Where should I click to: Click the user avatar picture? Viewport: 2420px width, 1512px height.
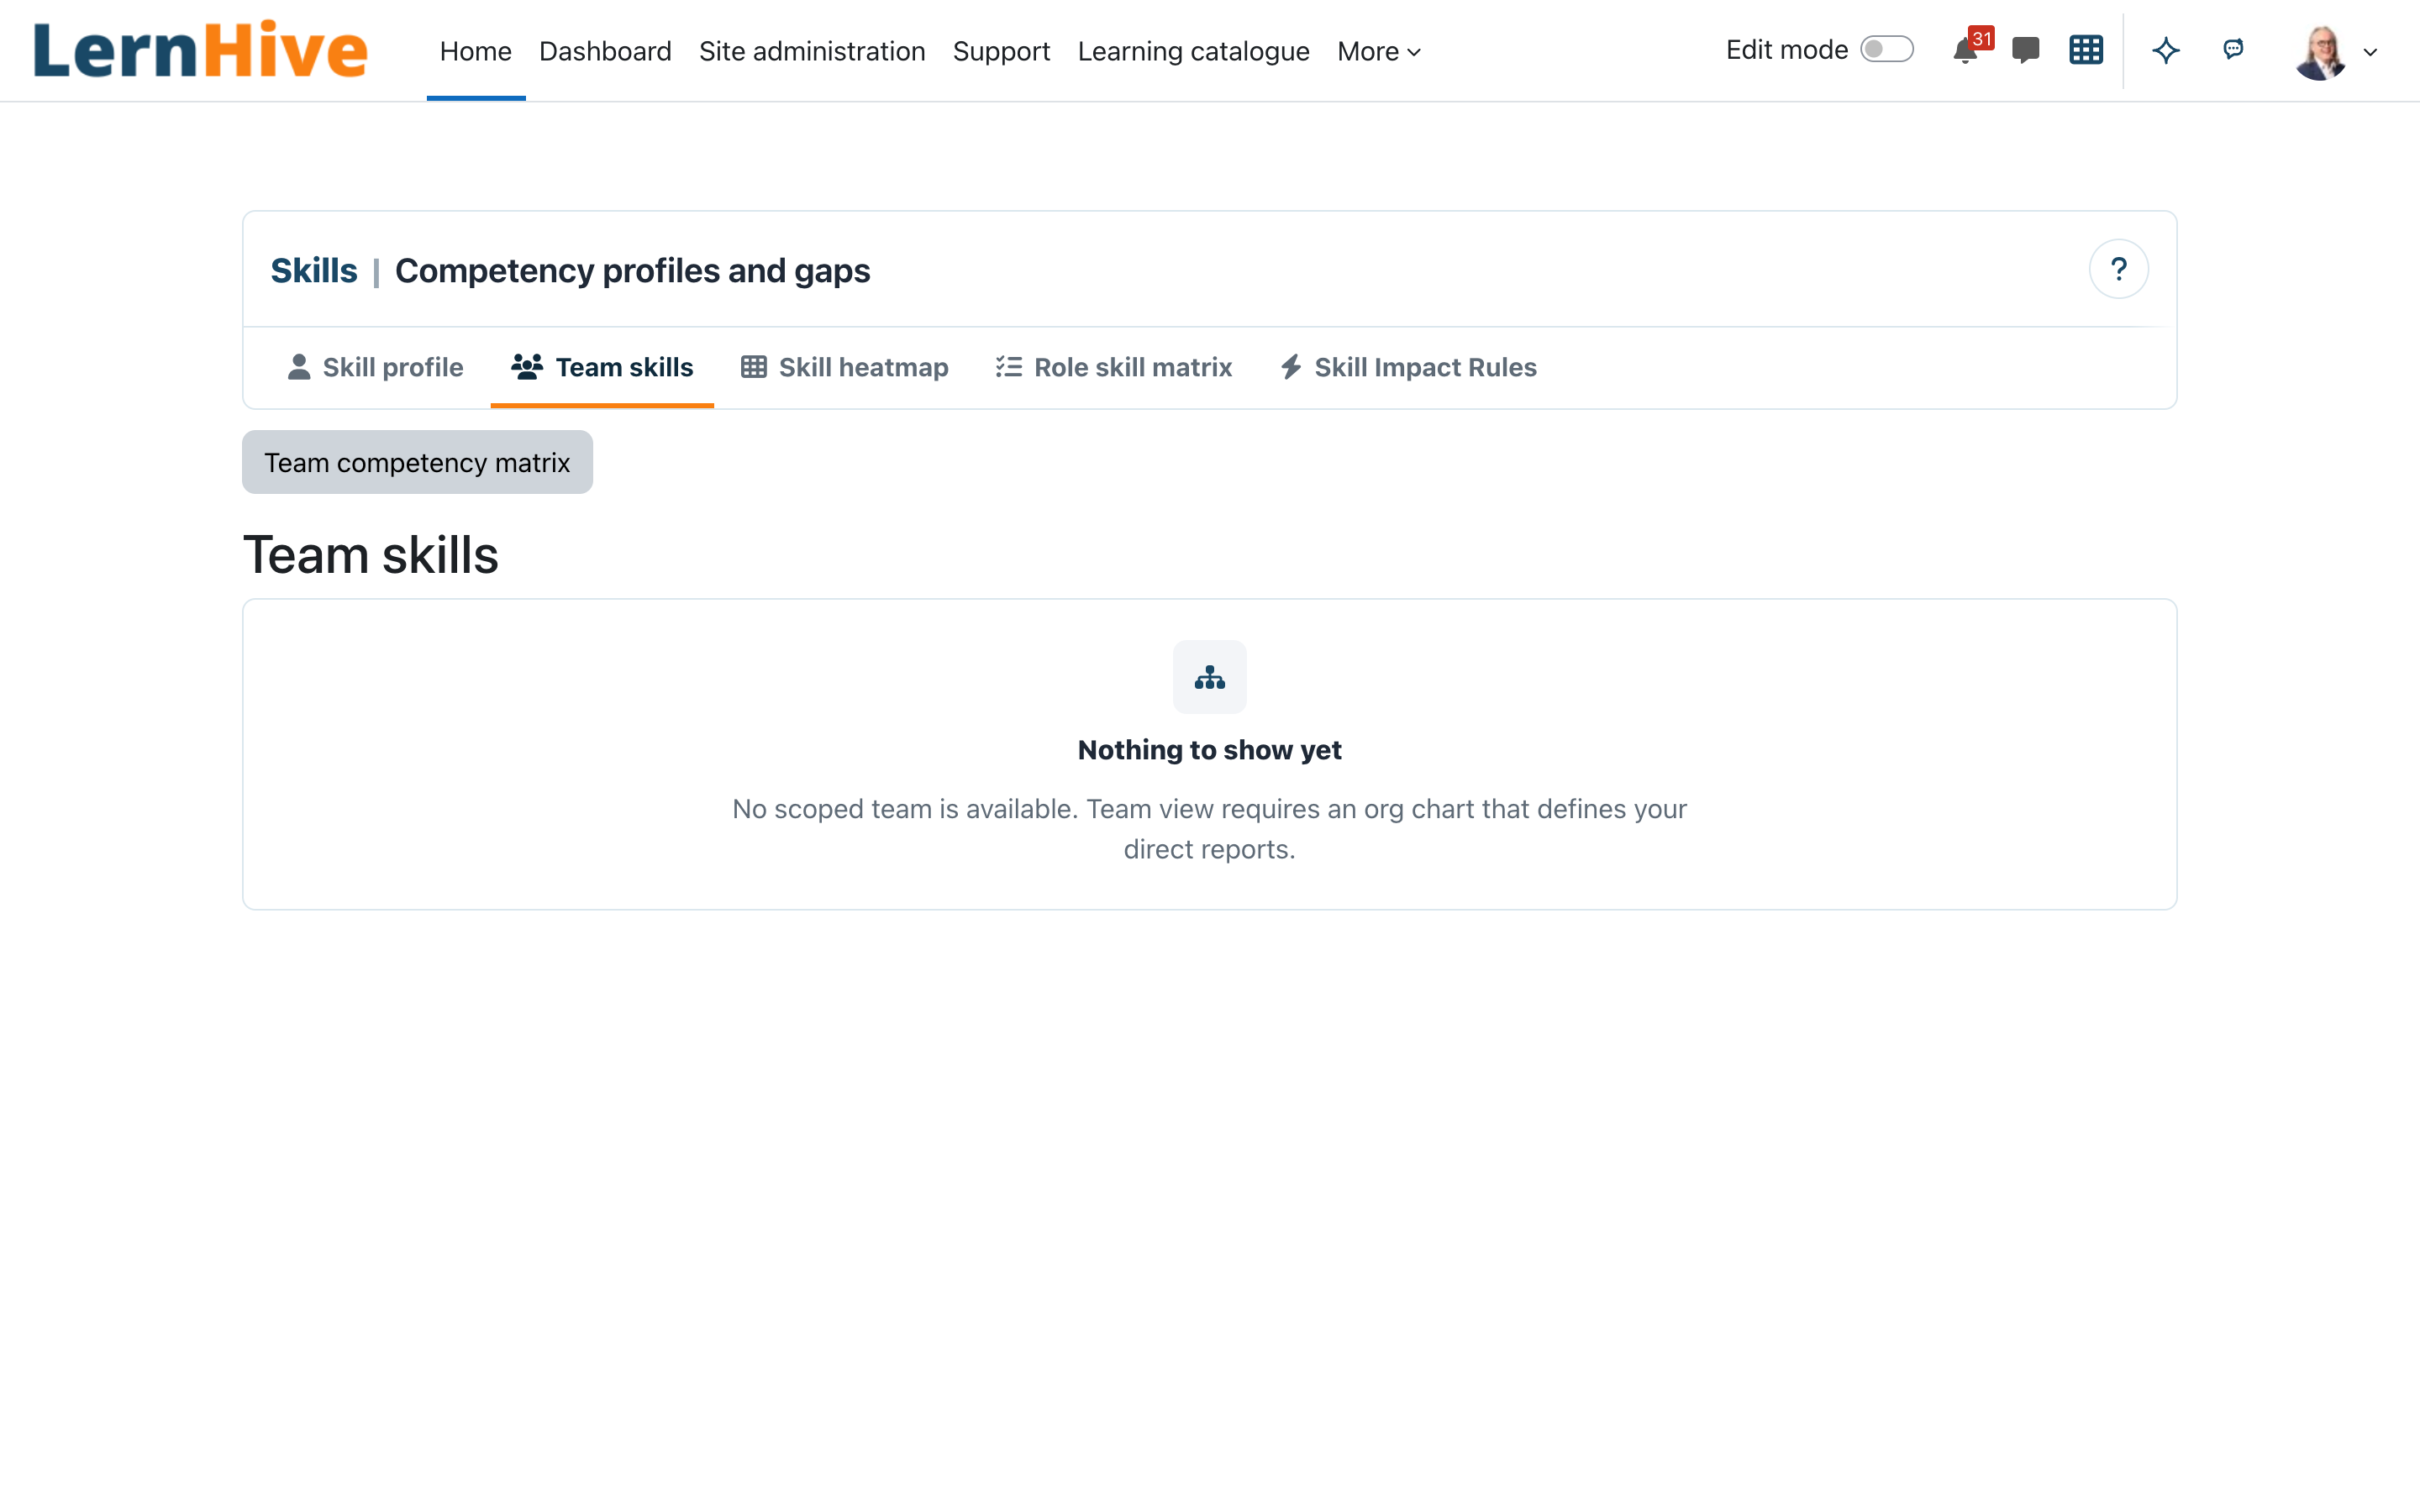pos(2321,52)
